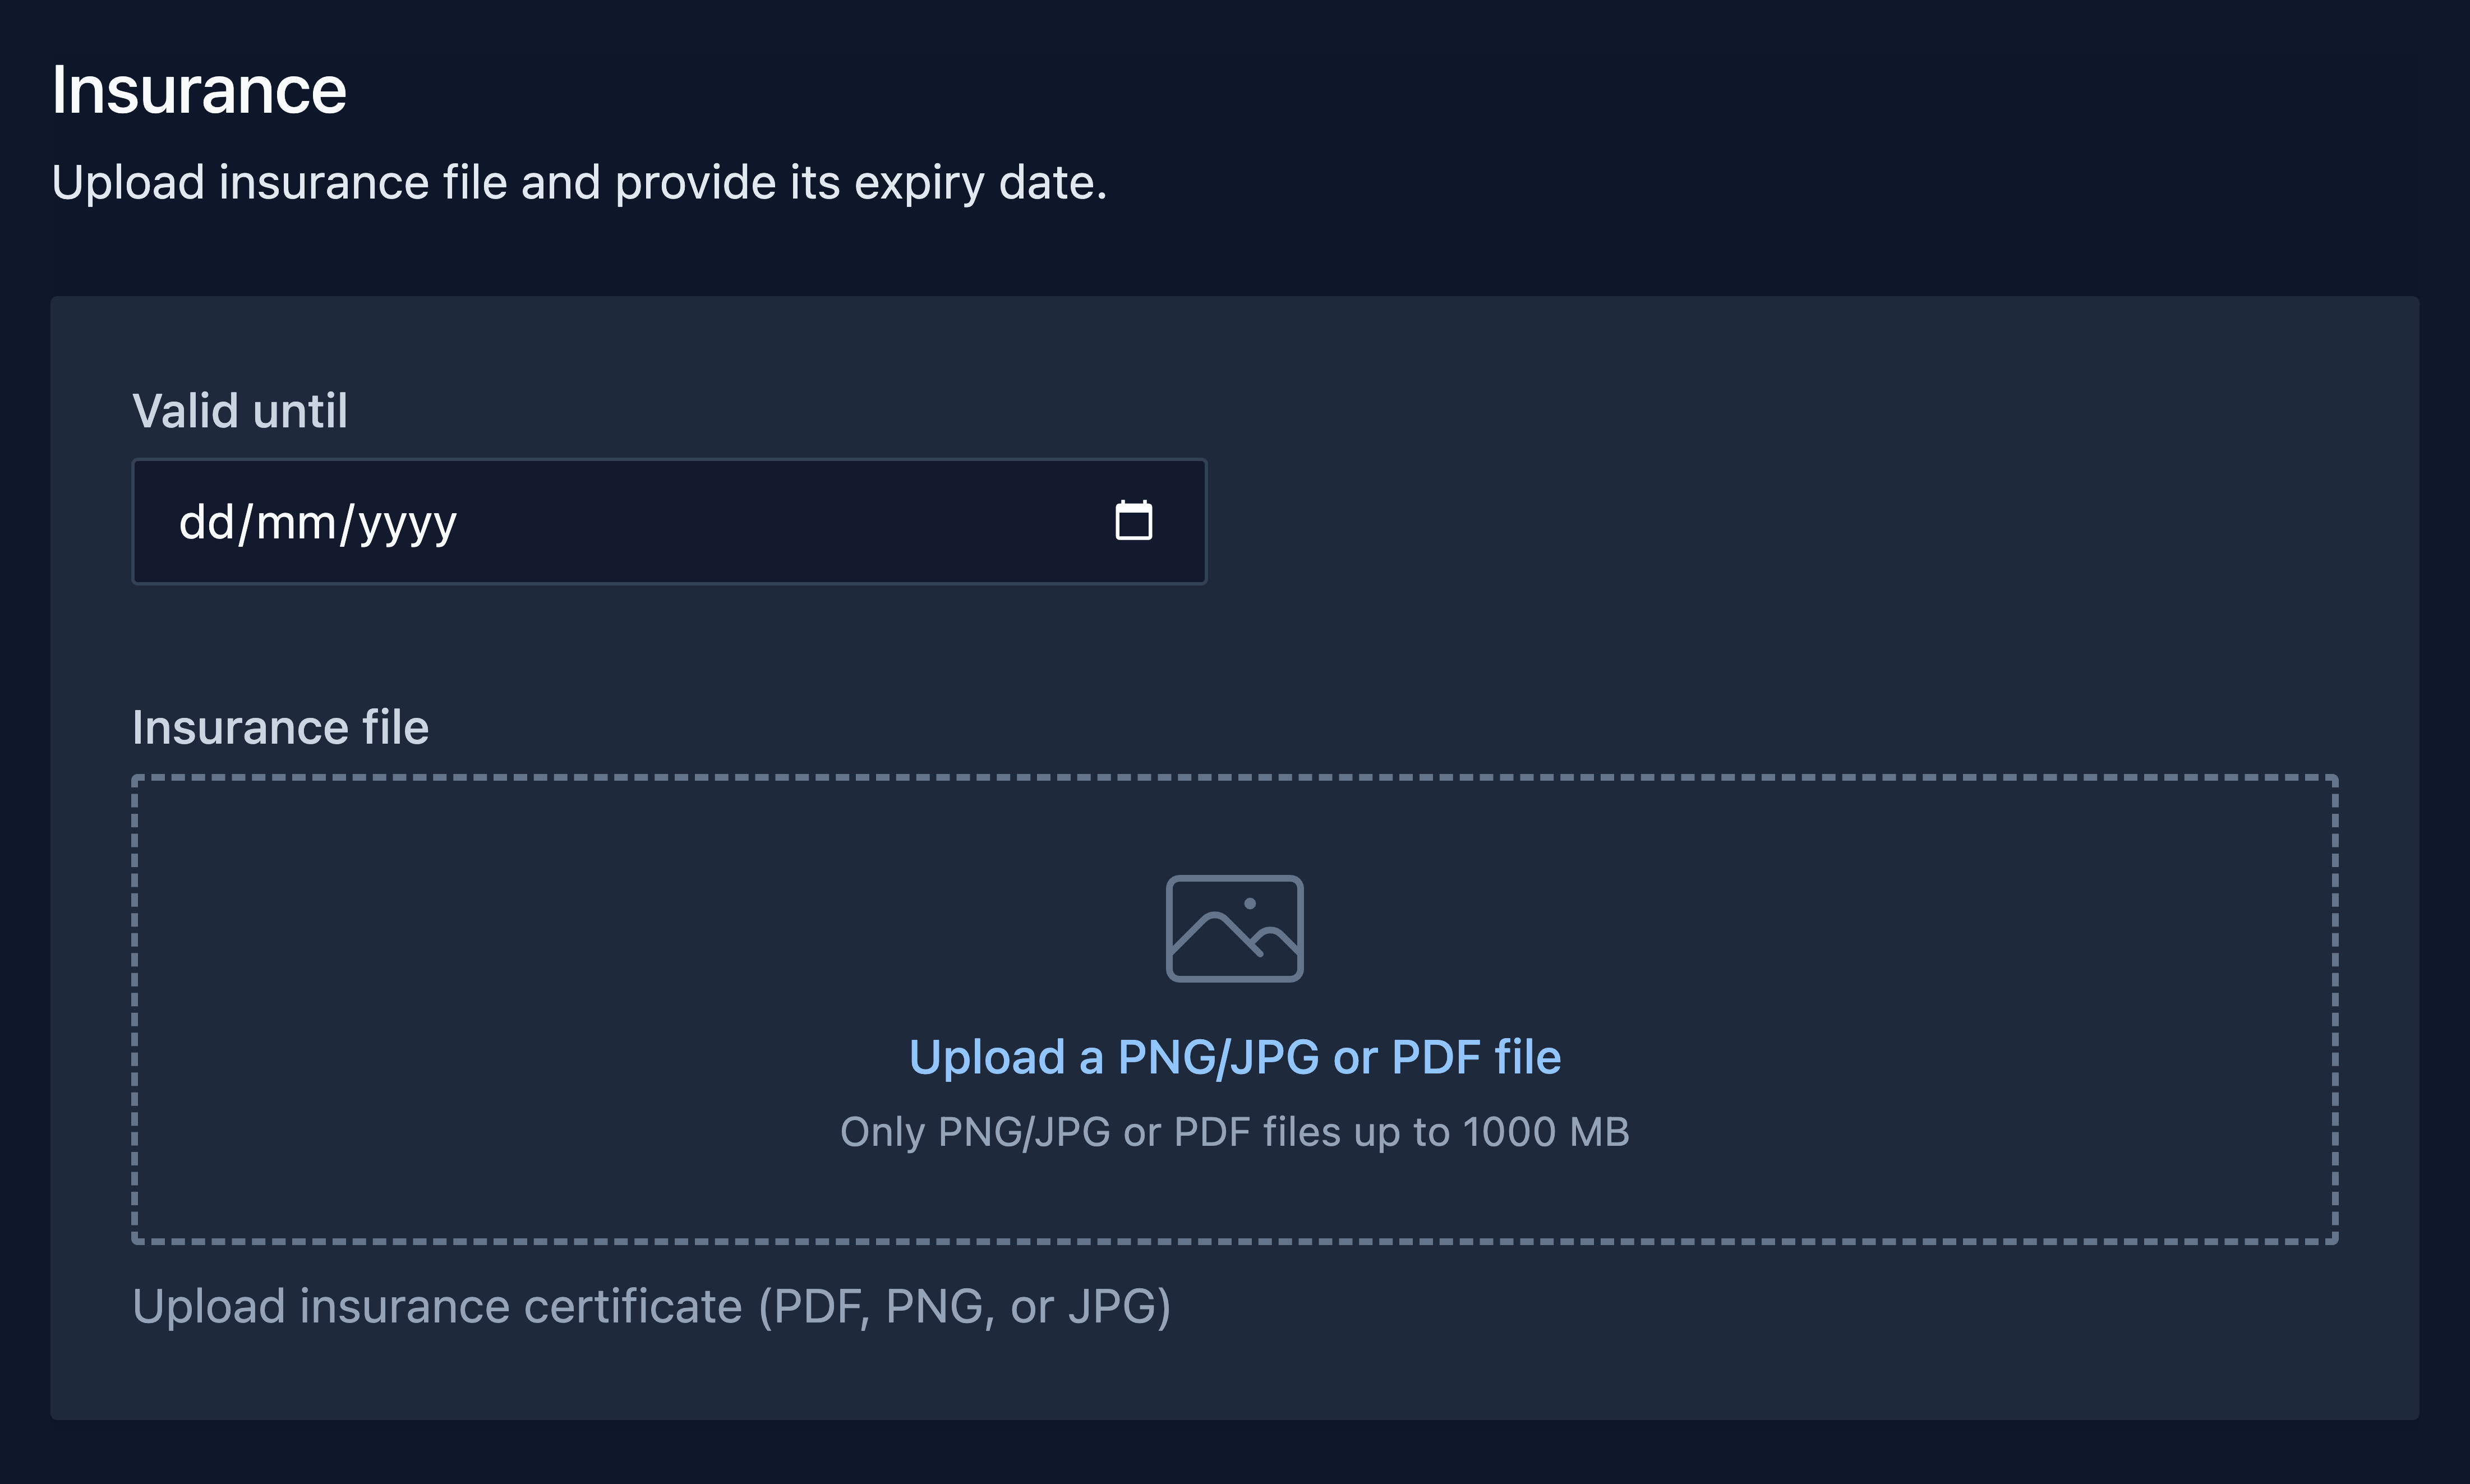The width and height of the screenshot is (2470, 1484).
Task: Click the Upload a PNG/JPG or PDF file link
Action: (x=1234, y=1057)
